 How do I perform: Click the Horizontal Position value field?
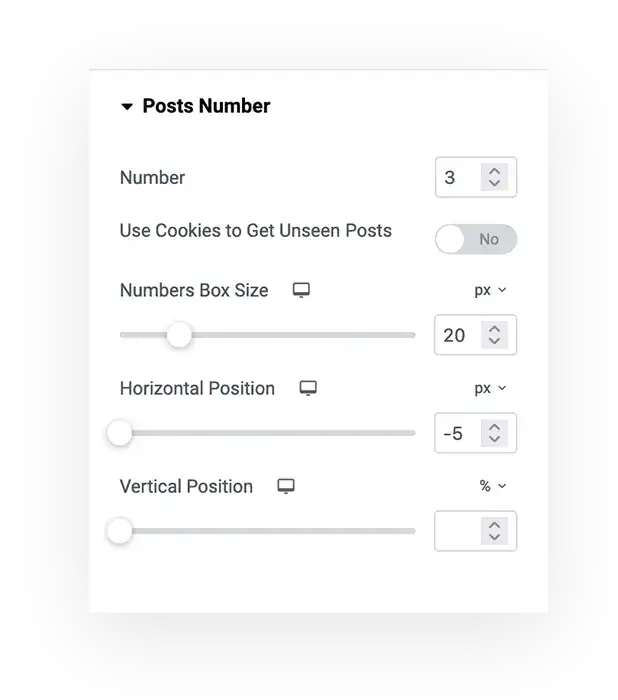coord(457,433)
